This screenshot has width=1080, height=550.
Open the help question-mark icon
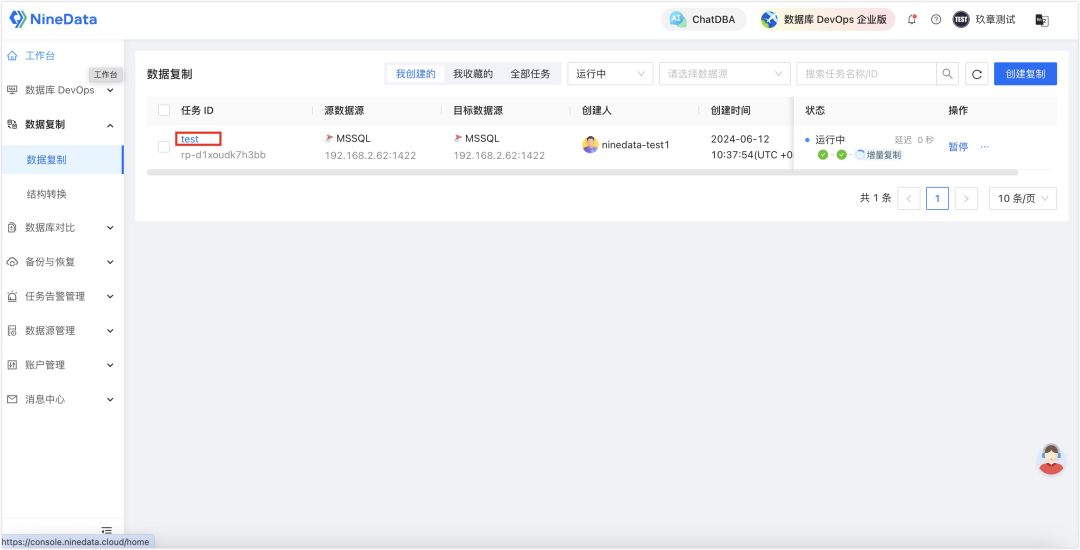(x=935, y=19)
